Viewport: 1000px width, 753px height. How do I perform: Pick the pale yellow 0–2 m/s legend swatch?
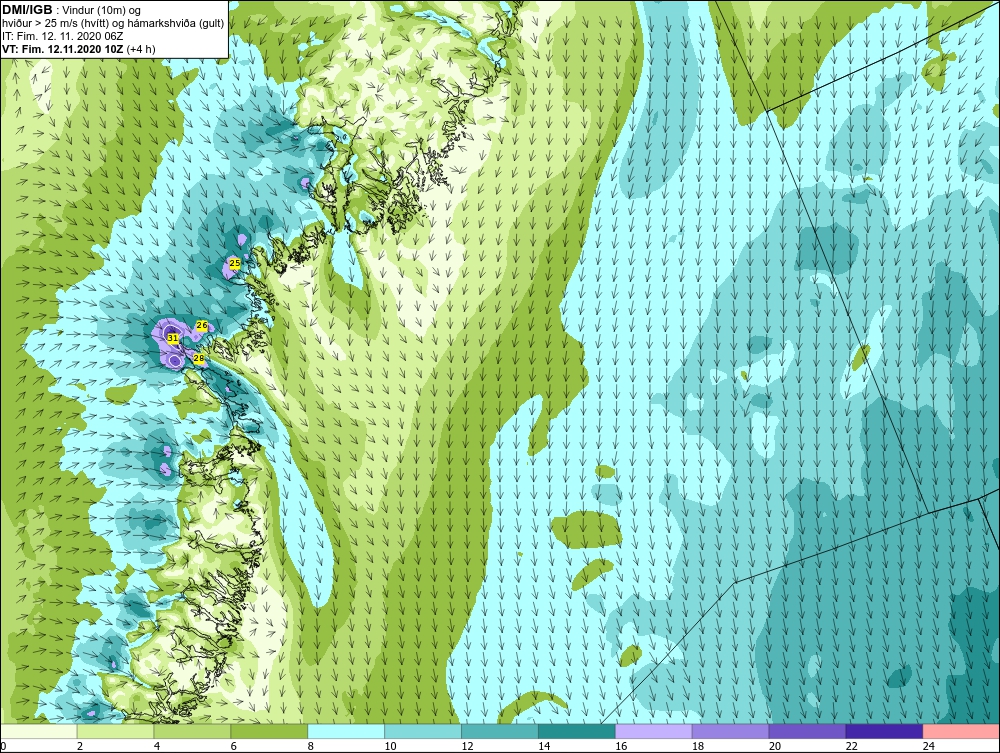click(x=39, y=731)
